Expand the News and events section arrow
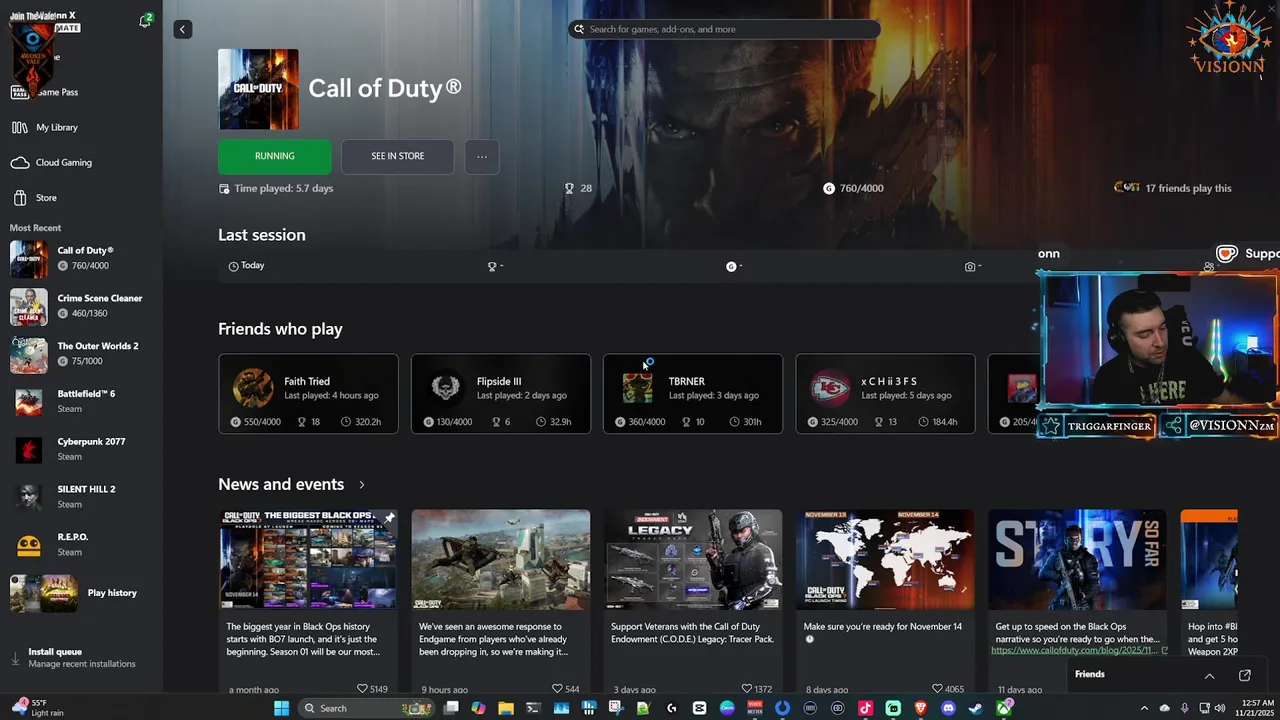The height and width of the screenshot is (720, 1280). 362,484
